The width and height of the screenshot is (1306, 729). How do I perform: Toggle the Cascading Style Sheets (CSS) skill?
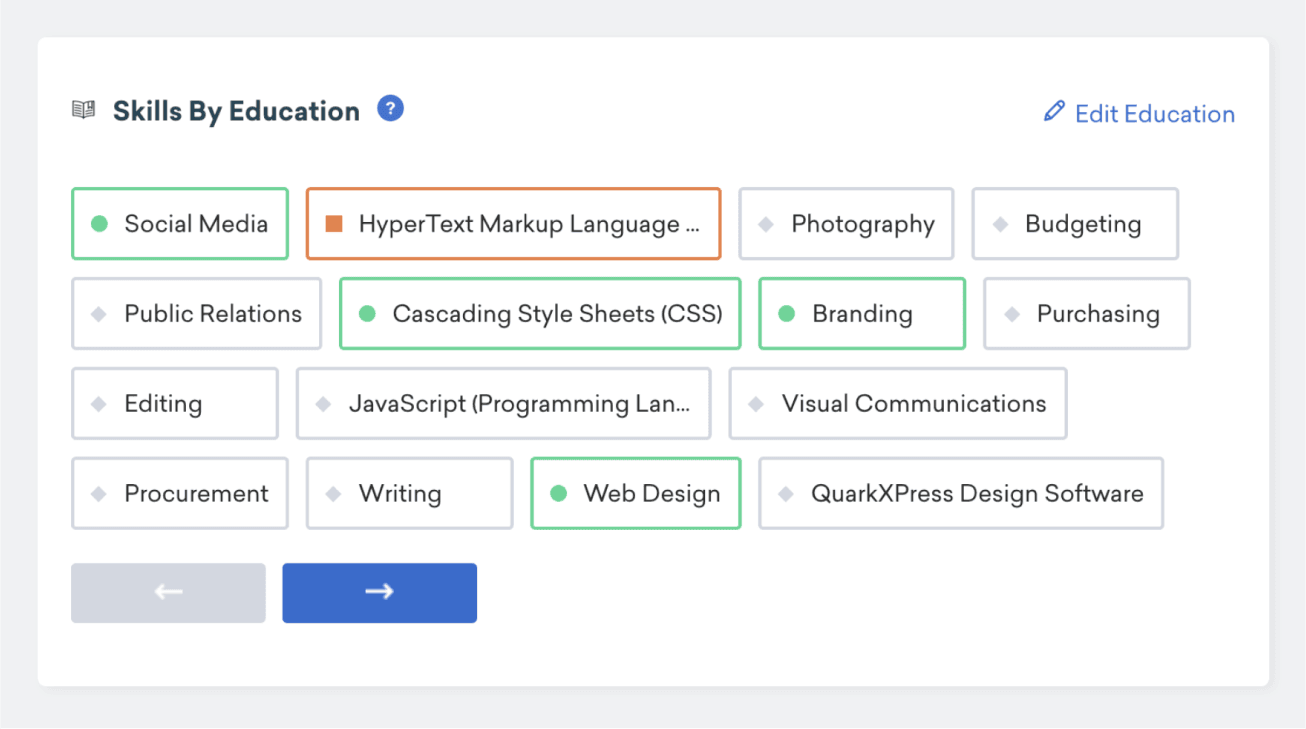tap(540, 314)
